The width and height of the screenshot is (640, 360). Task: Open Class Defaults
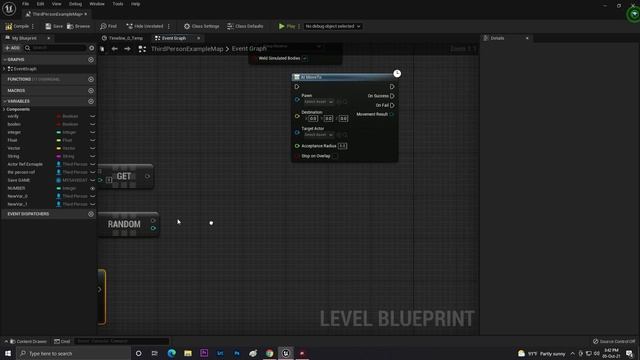[x=245, y=26]
